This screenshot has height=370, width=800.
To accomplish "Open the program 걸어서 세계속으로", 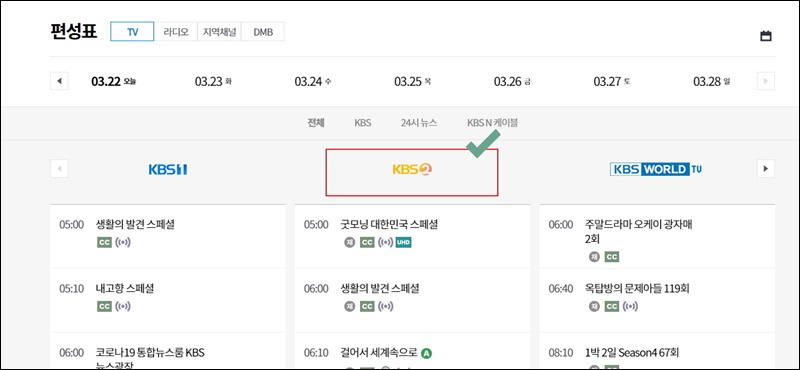I will (x=379, y=353).
